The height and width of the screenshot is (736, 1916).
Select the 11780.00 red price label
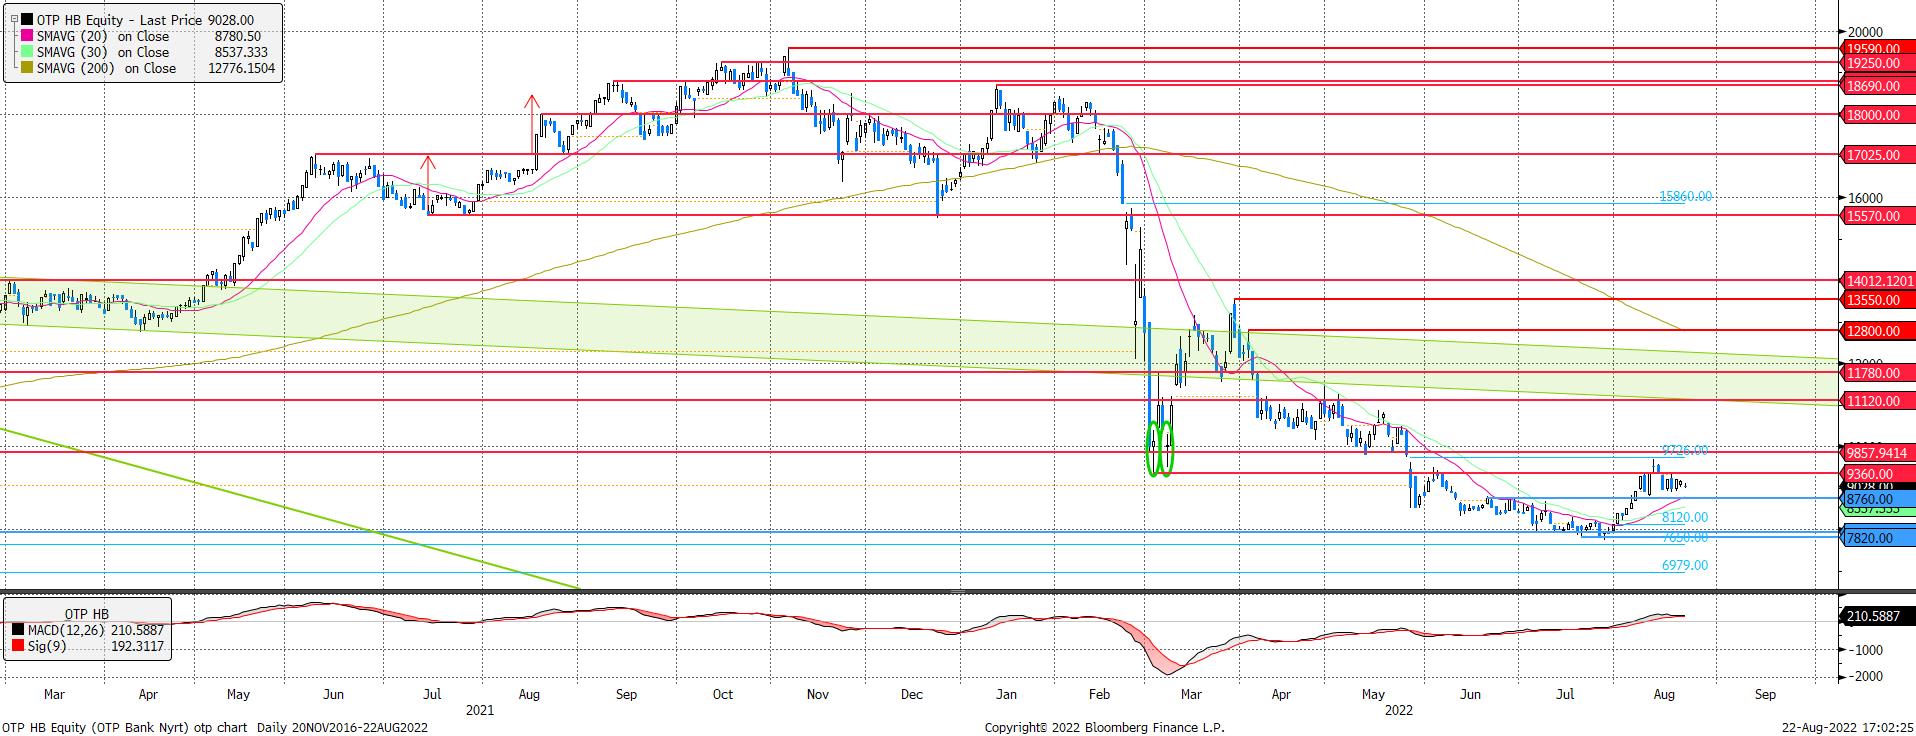pos(1879,373)
